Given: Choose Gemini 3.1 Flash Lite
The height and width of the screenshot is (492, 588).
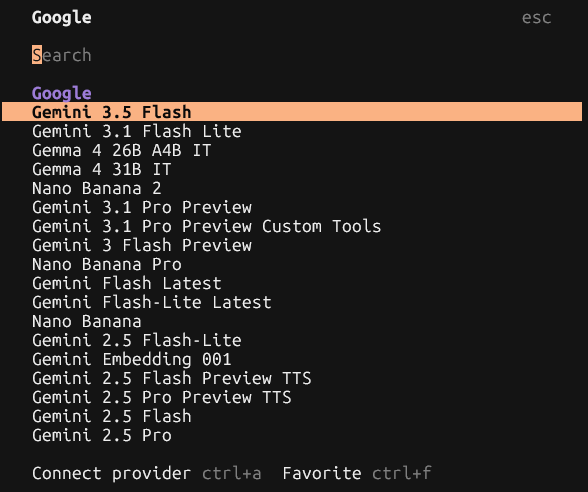Looking at the screenshot, I should [292, 131].
